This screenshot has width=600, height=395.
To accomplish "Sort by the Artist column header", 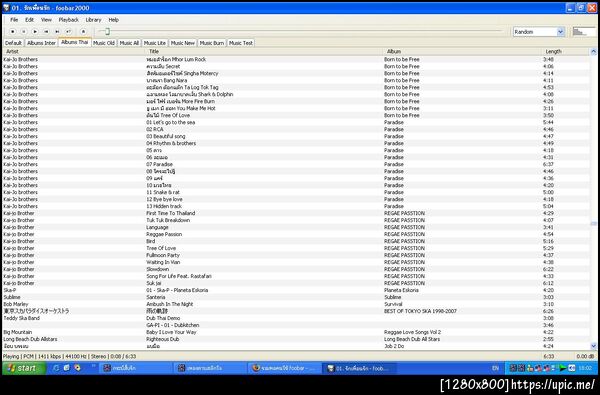I will tap(73, 51).
